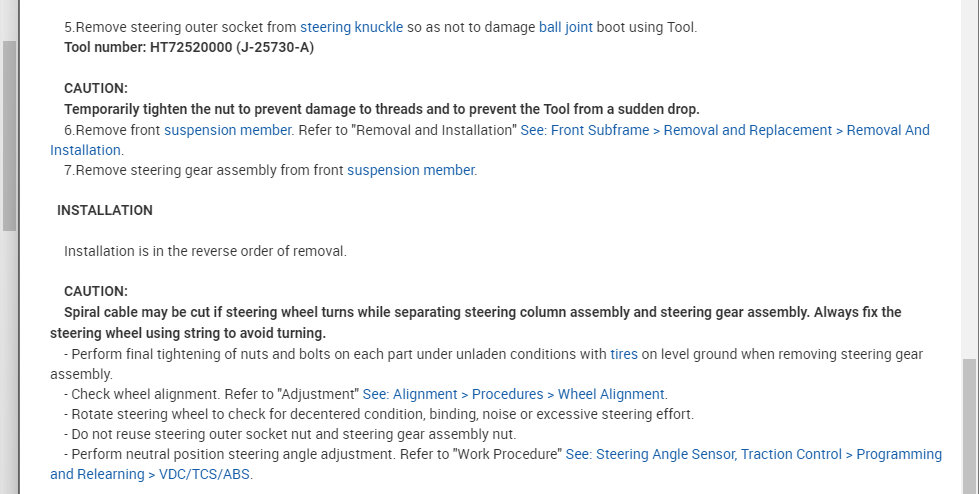Open the steering knuckle link
Image resolution: width=979 pixels, height=494 pixels.
(351, 27)
